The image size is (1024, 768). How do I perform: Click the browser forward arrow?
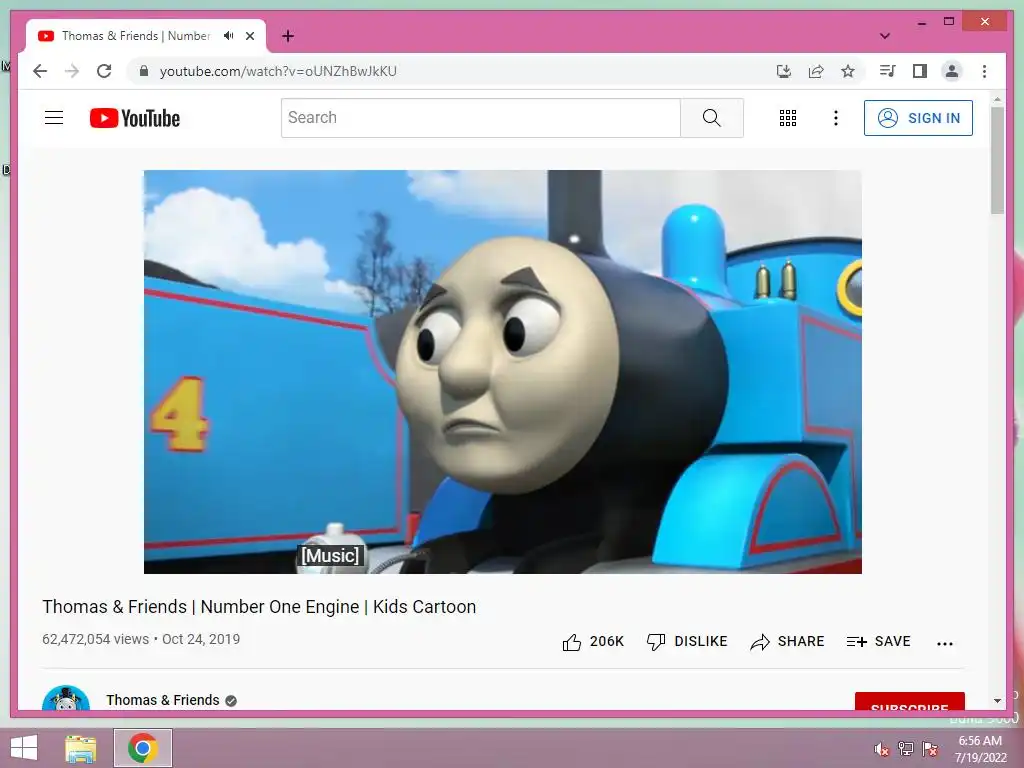[72, 71]
